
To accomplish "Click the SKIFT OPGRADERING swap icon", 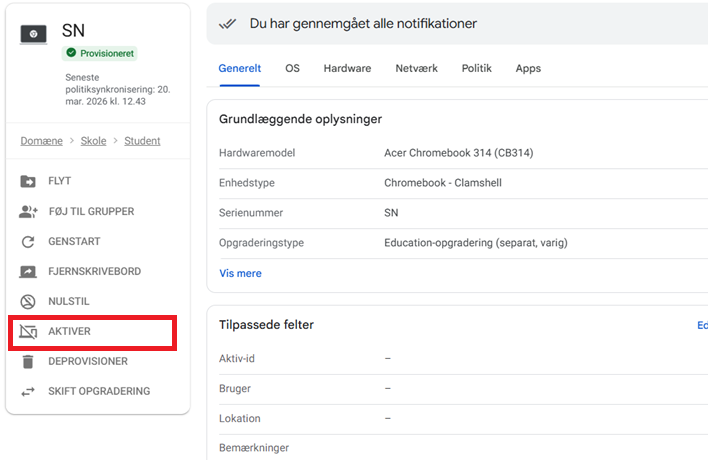I will pyautogui.click(x=28, y=391).
